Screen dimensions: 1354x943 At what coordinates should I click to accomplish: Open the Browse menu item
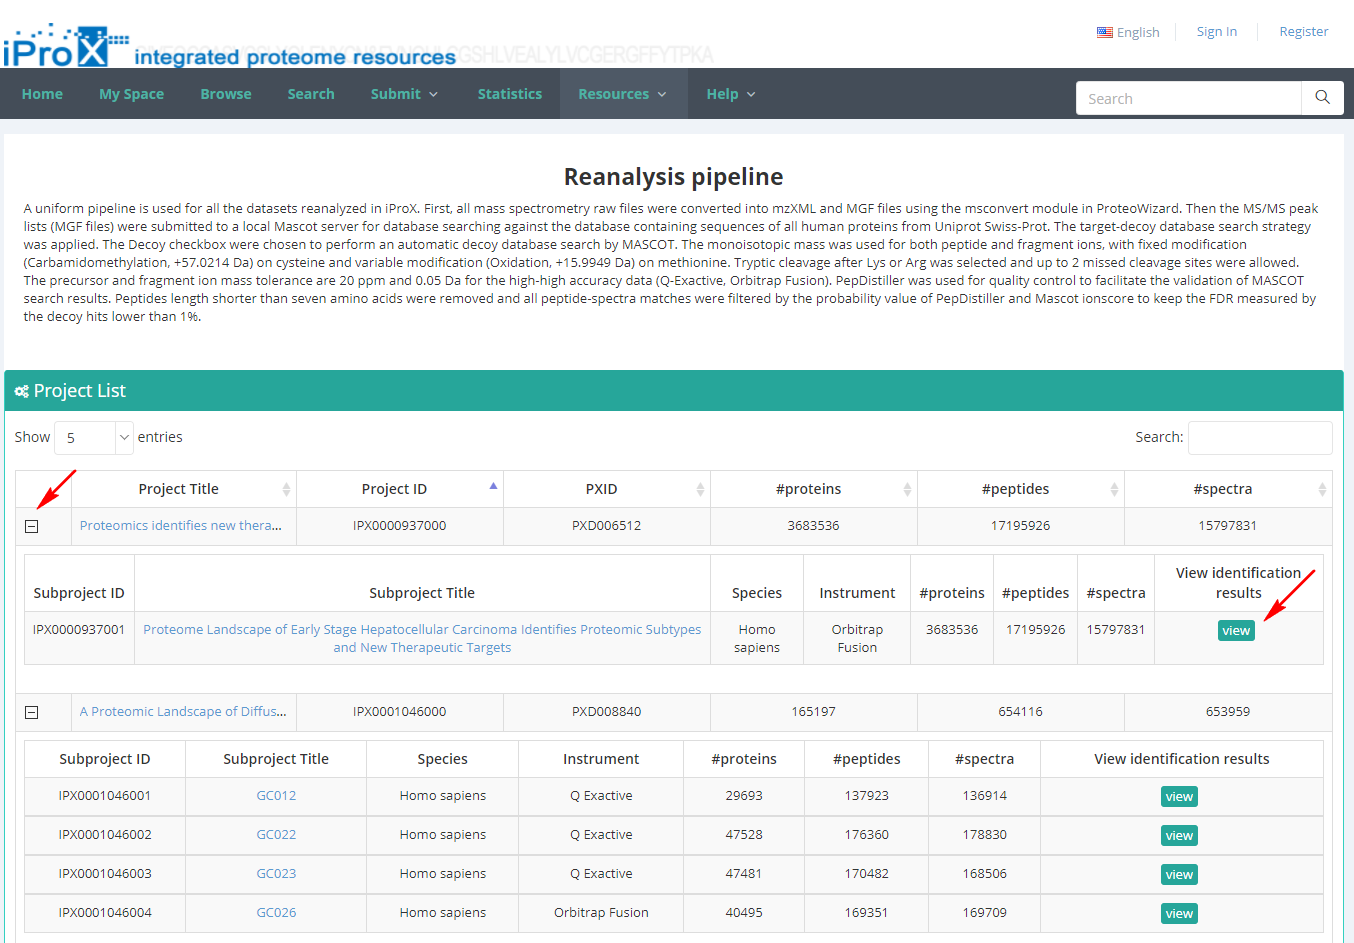tap(226, 94)
